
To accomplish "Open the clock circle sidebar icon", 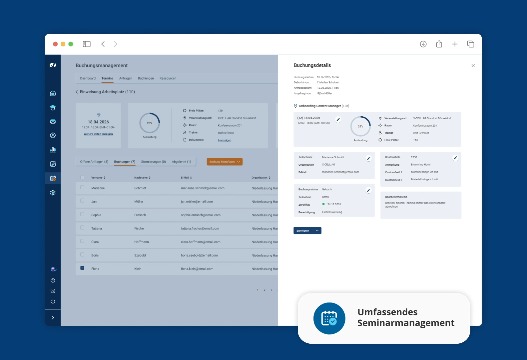I will (x=53, y=135).
